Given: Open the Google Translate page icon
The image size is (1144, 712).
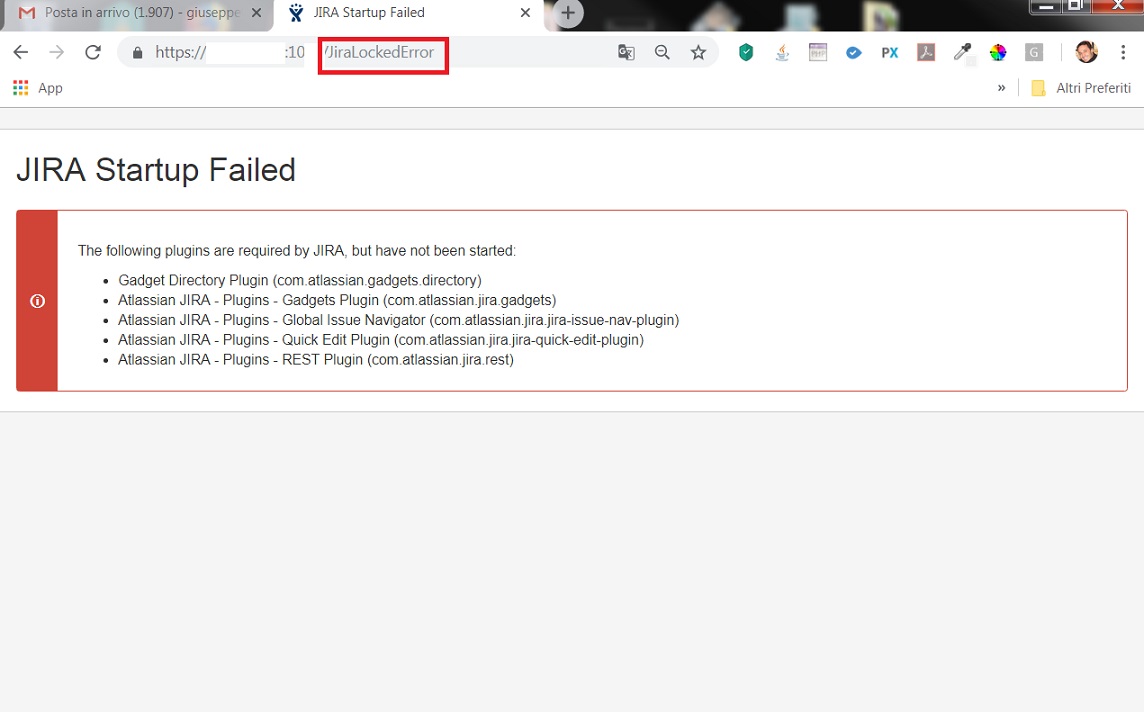Looking at the screenshot, I should pyautogui.click(x=626, y=53).
